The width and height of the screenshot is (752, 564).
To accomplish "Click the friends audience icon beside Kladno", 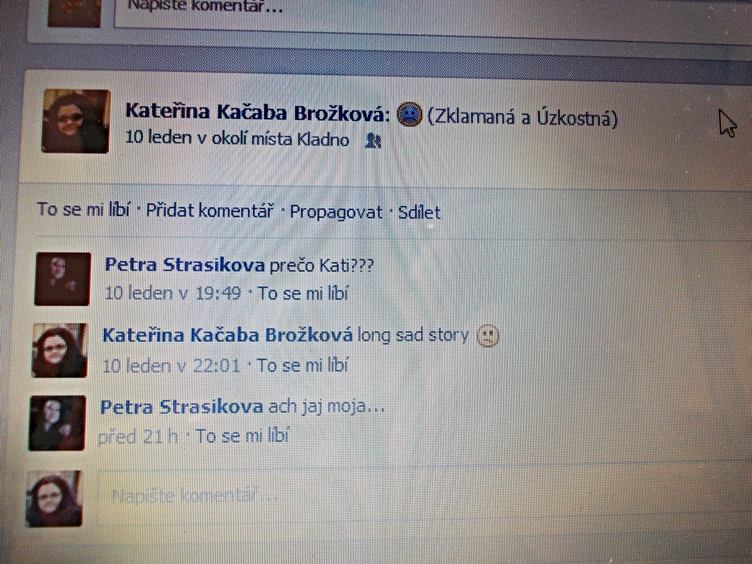I will [373, 141].
